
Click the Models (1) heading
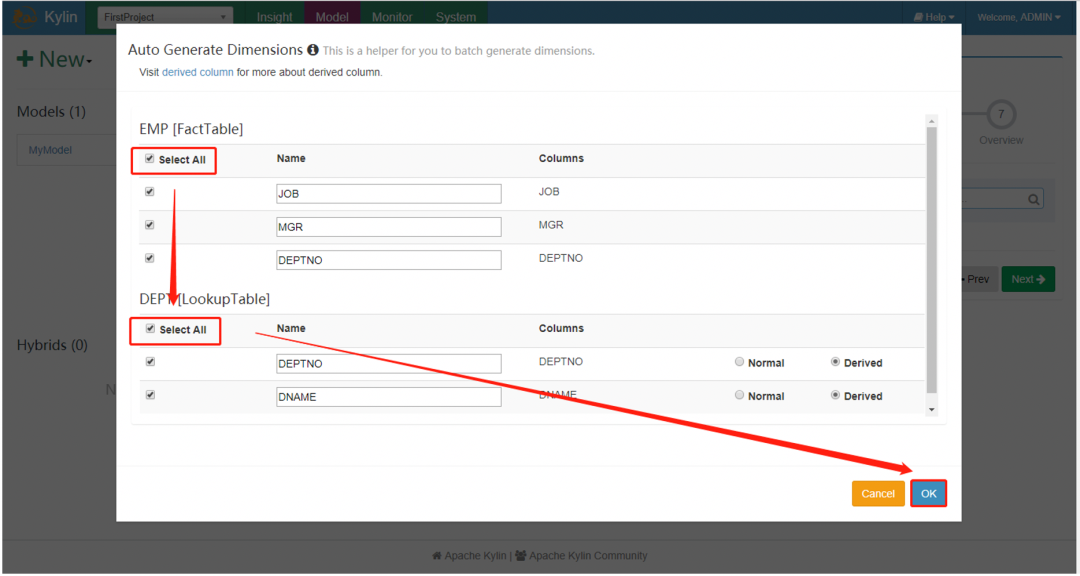(x=51, y=112)
